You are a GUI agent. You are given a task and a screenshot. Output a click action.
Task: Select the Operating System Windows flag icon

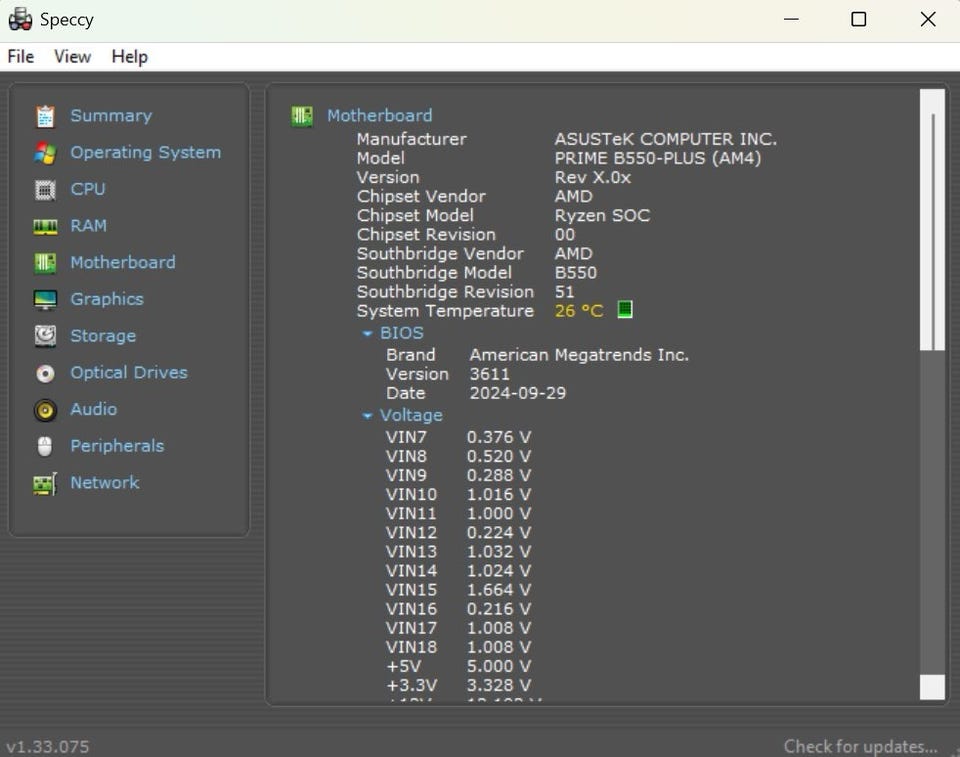point(45,153)
